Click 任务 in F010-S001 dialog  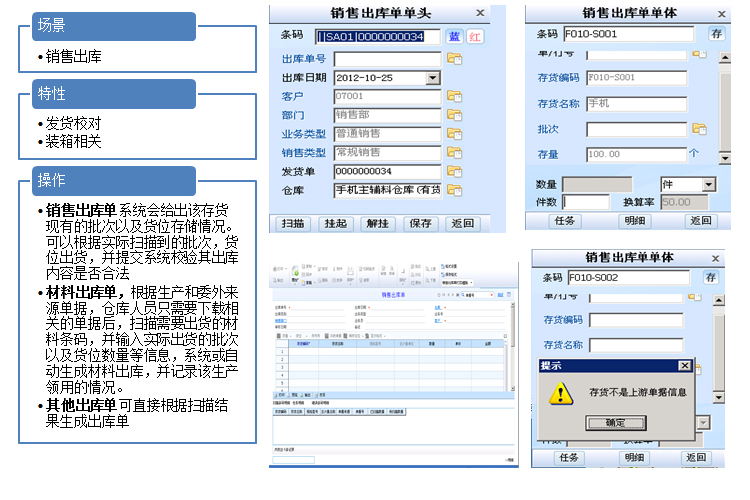pyautogui.click(x=564, y=221)
